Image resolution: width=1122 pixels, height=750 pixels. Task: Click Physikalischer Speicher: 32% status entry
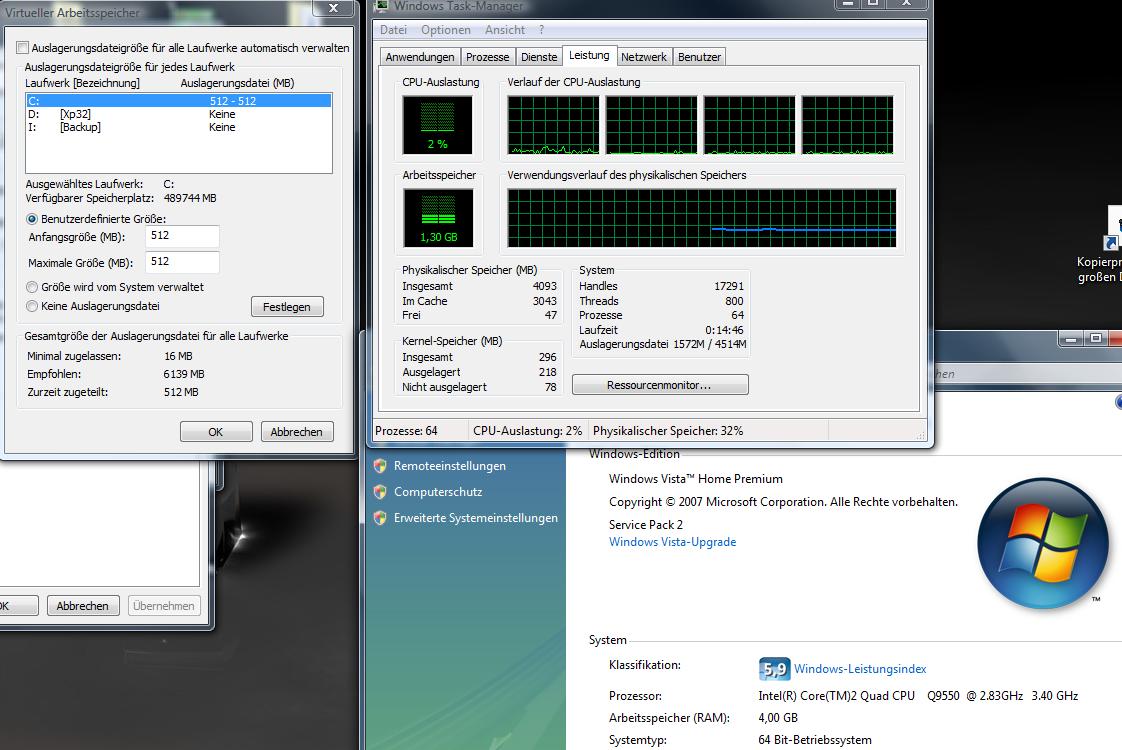click(x=668, y=431)
